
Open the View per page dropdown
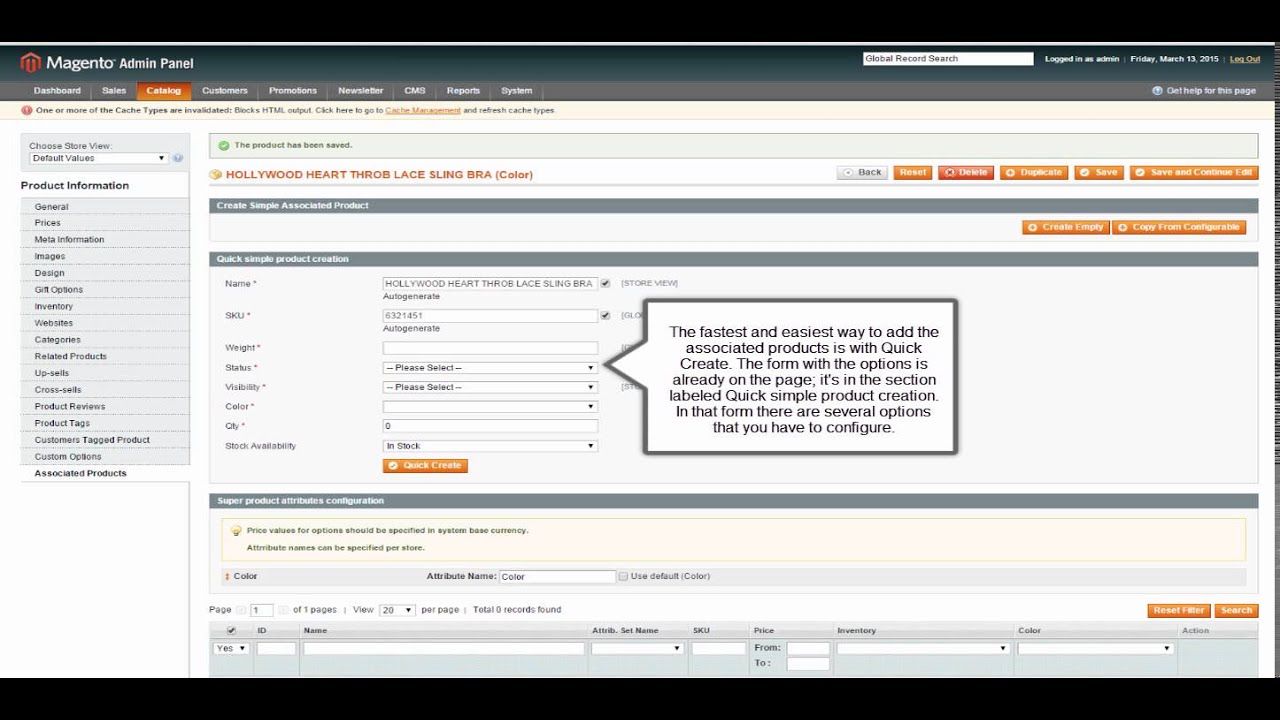tap(397, 610)
